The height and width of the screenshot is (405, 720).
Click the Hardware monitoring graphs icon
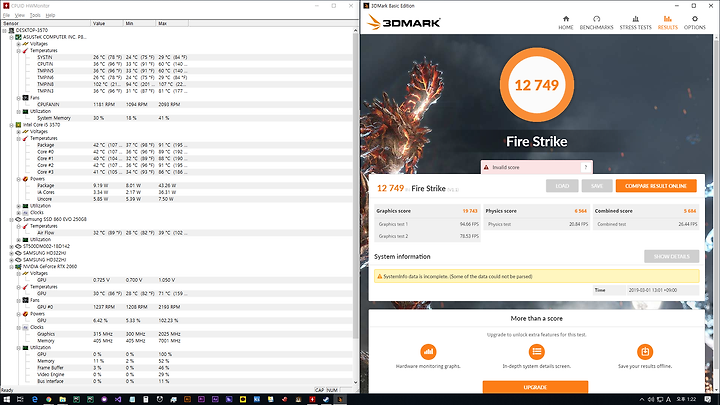pyautogui.click(x=428, y=352)
